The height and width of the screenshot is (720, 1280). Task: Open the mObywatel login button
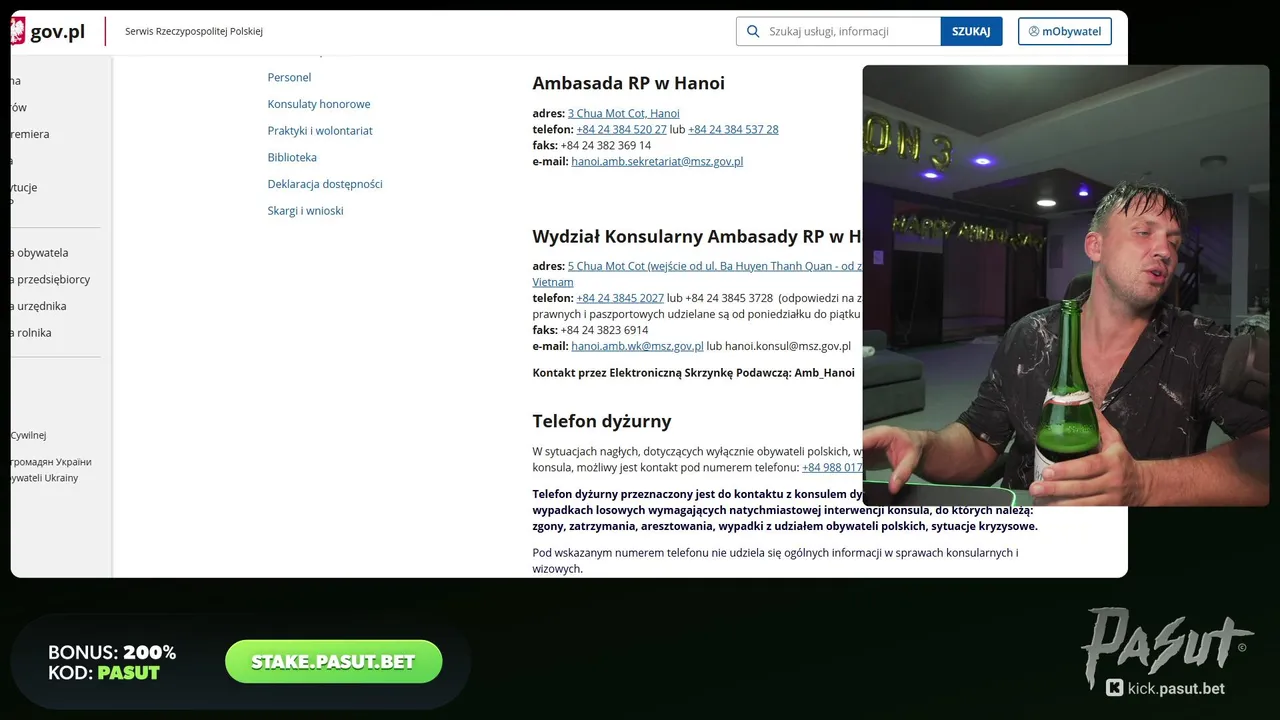tap(1065, 31)
